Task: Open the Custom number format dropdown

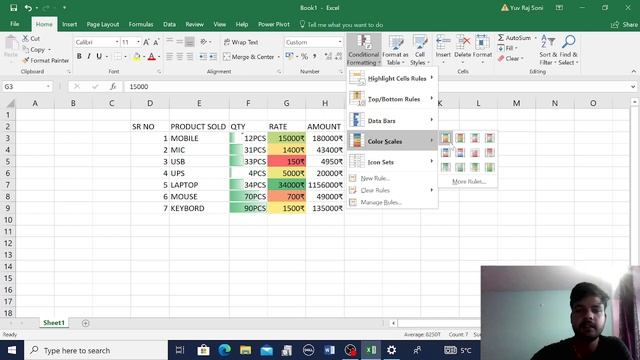Action: tap(340, 42)
